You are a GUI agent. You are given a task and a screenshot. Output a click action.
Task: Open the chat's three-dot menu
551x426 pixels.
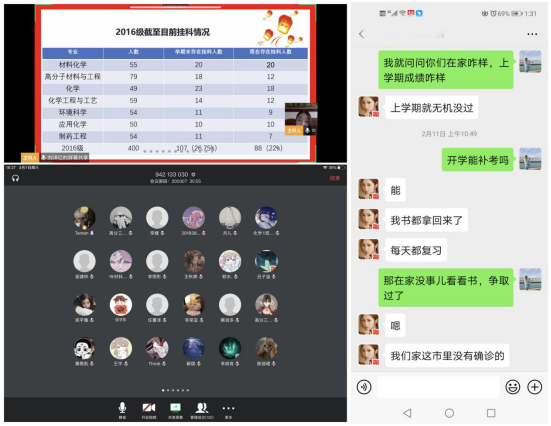click(x=532, y=34)
